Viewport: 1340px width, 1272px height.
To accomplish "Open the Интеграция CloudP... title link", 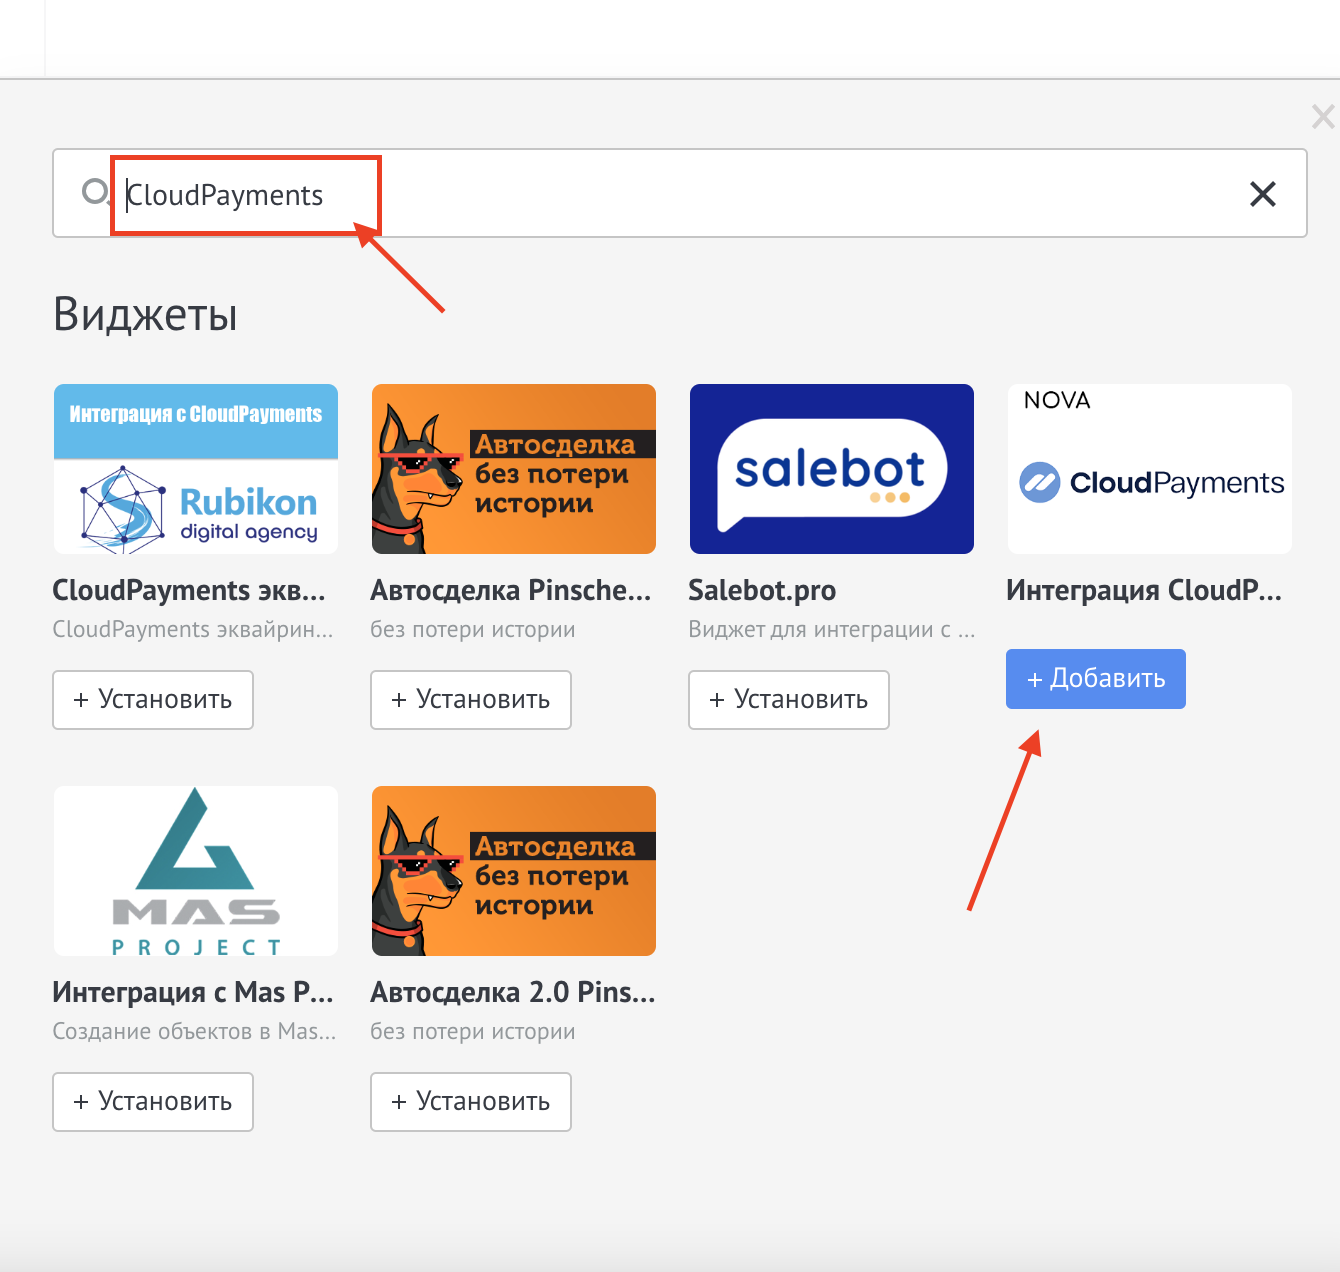I will [1143, 591].
